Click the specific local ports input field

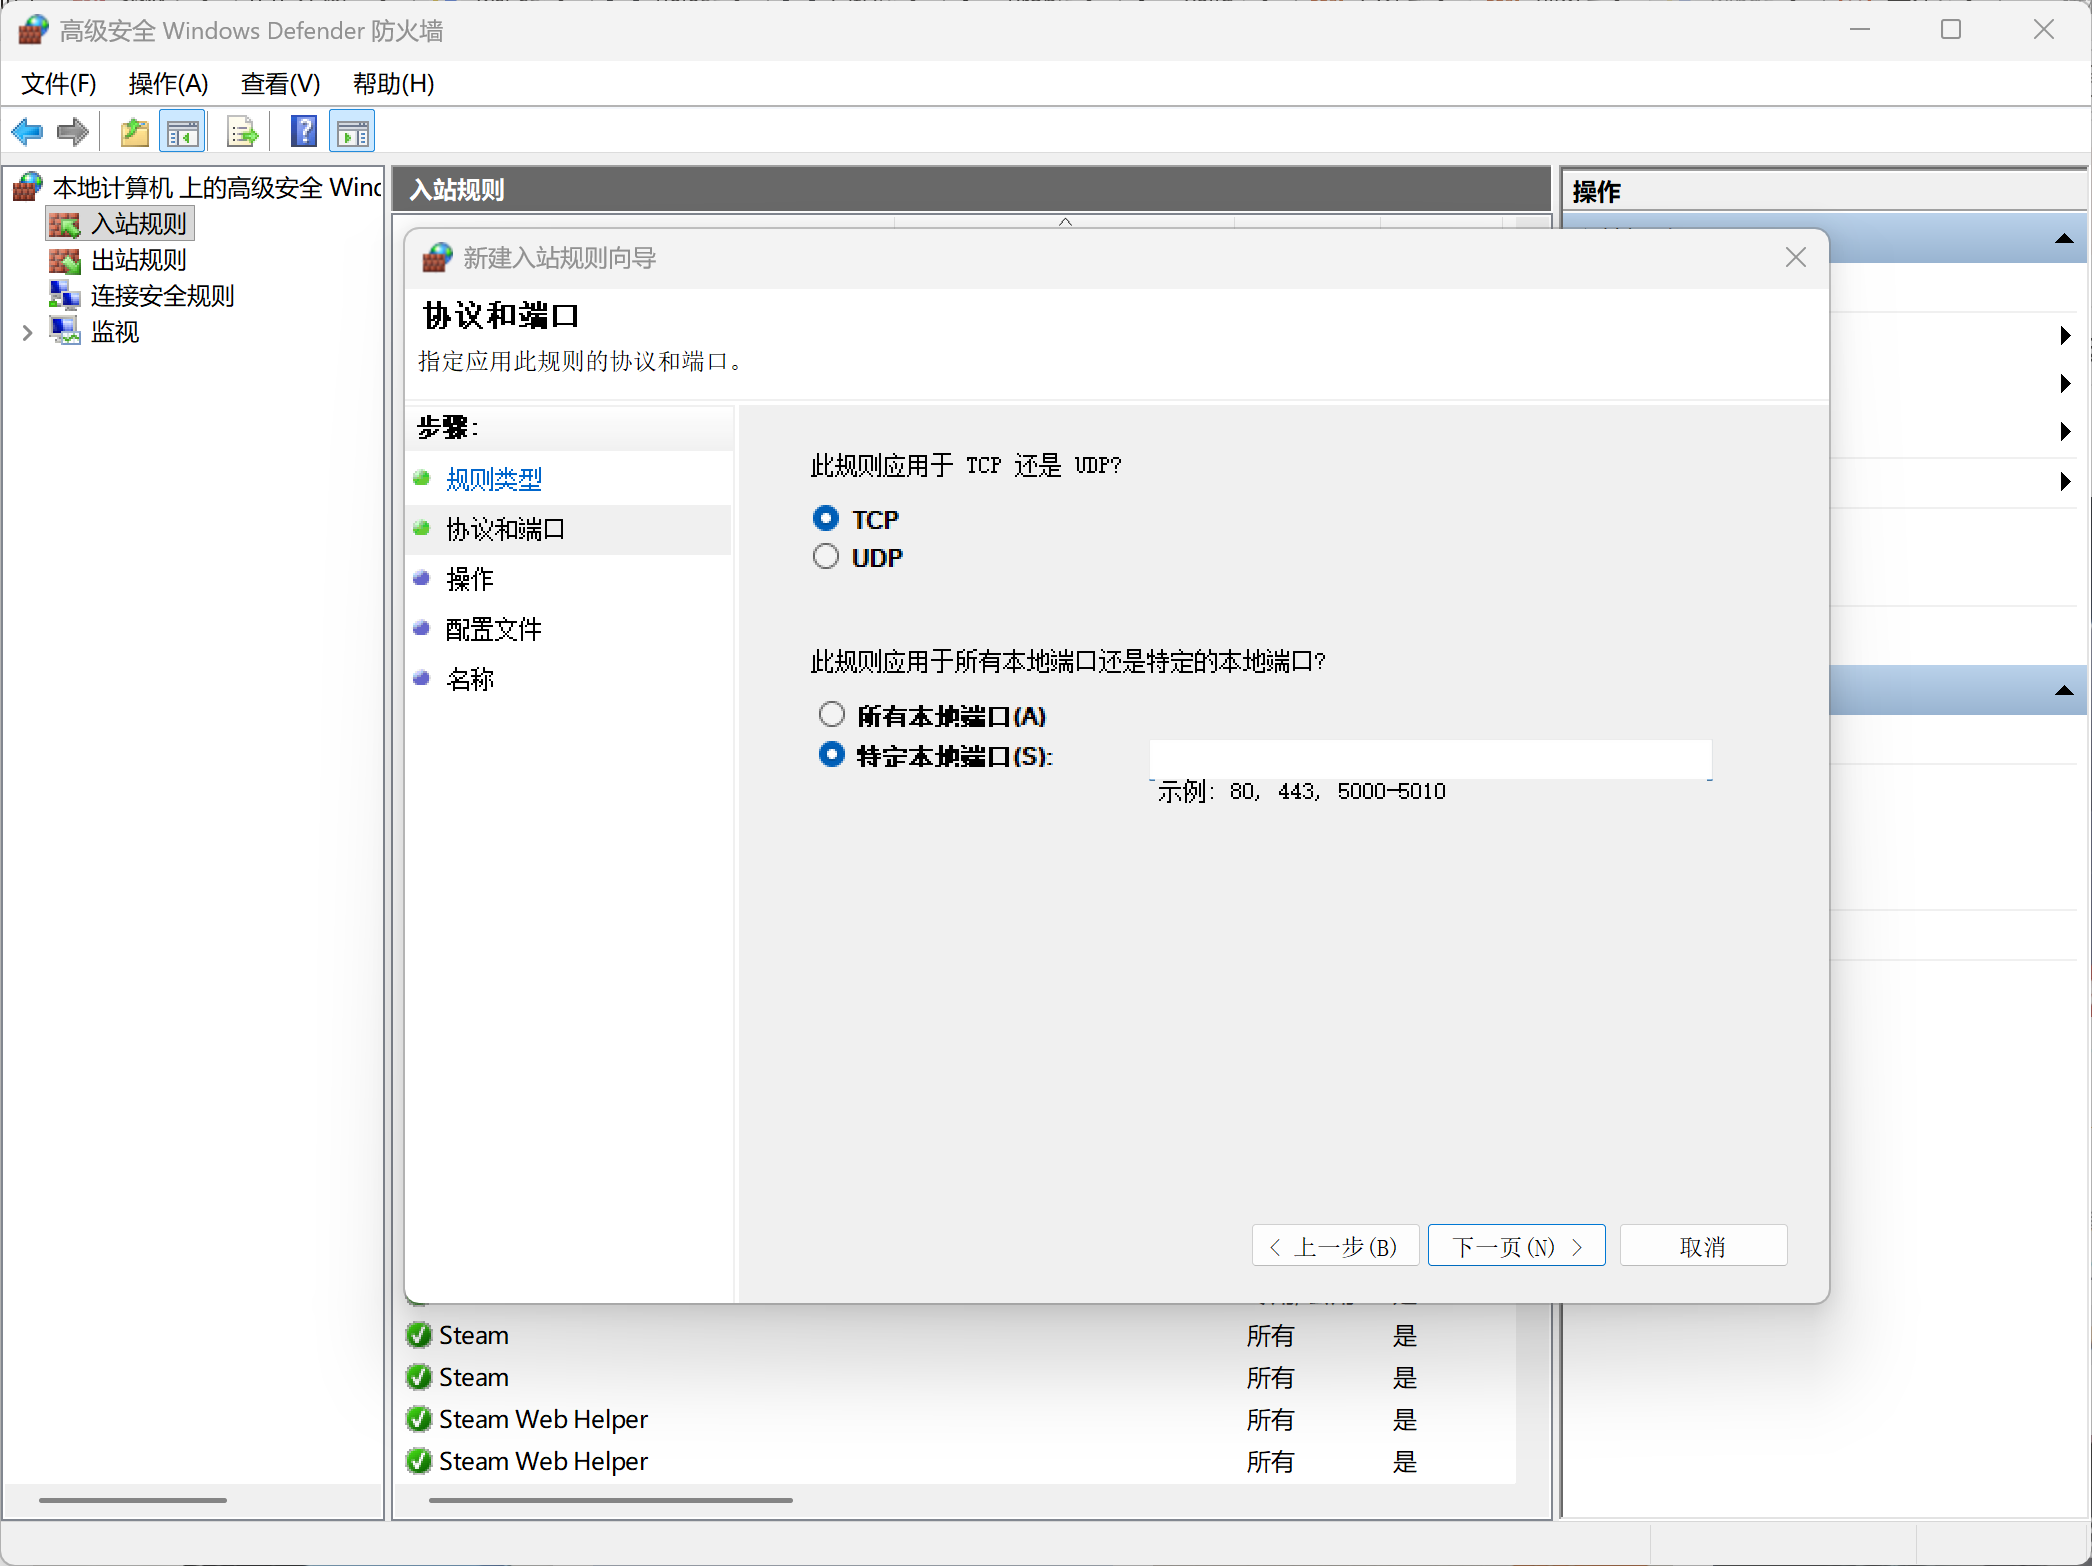pos(1430,759)
